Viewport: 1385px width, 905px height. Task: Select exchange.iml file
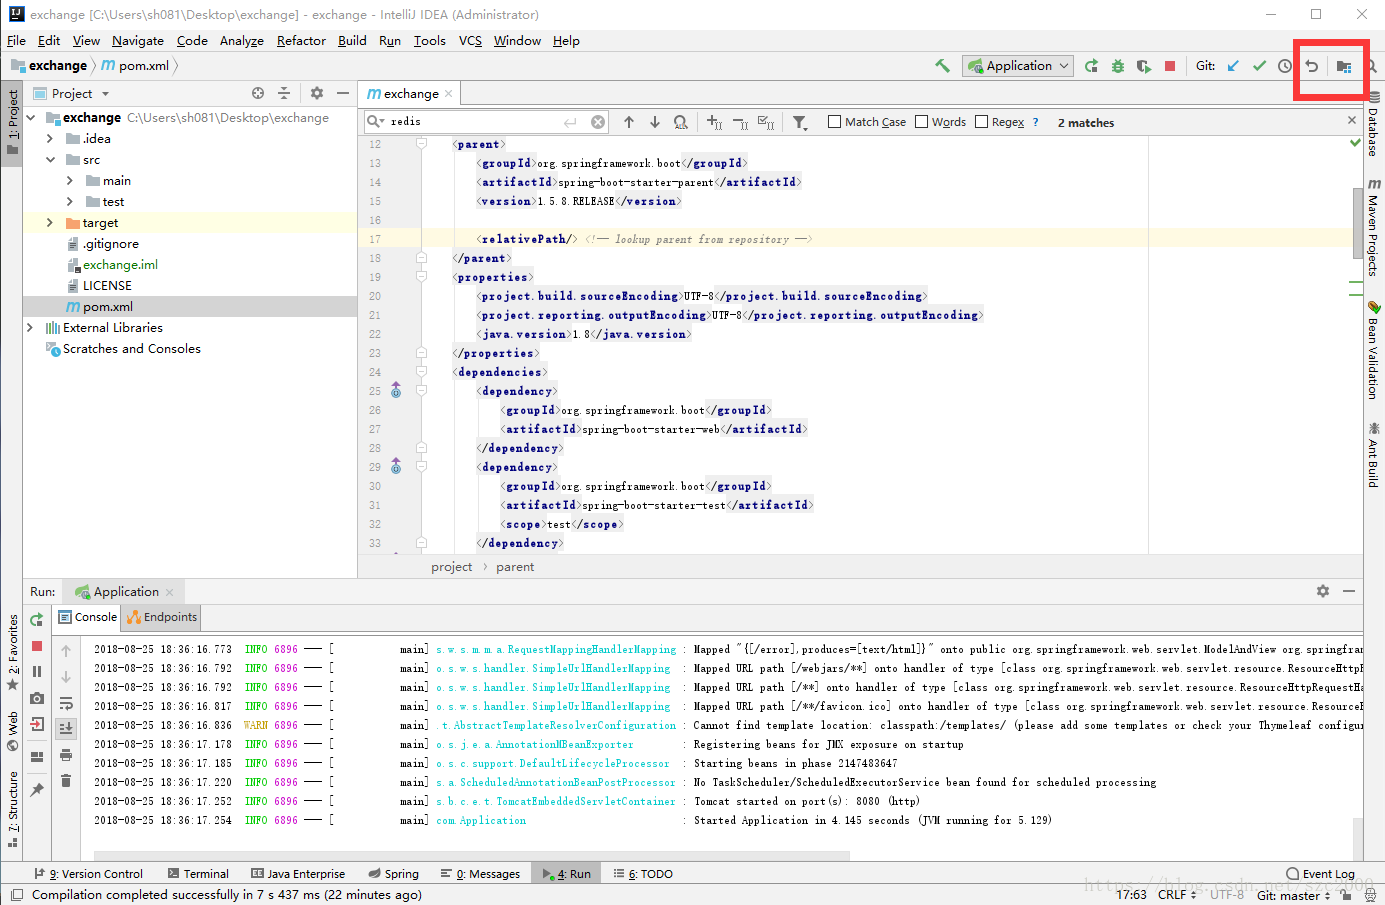120,265
